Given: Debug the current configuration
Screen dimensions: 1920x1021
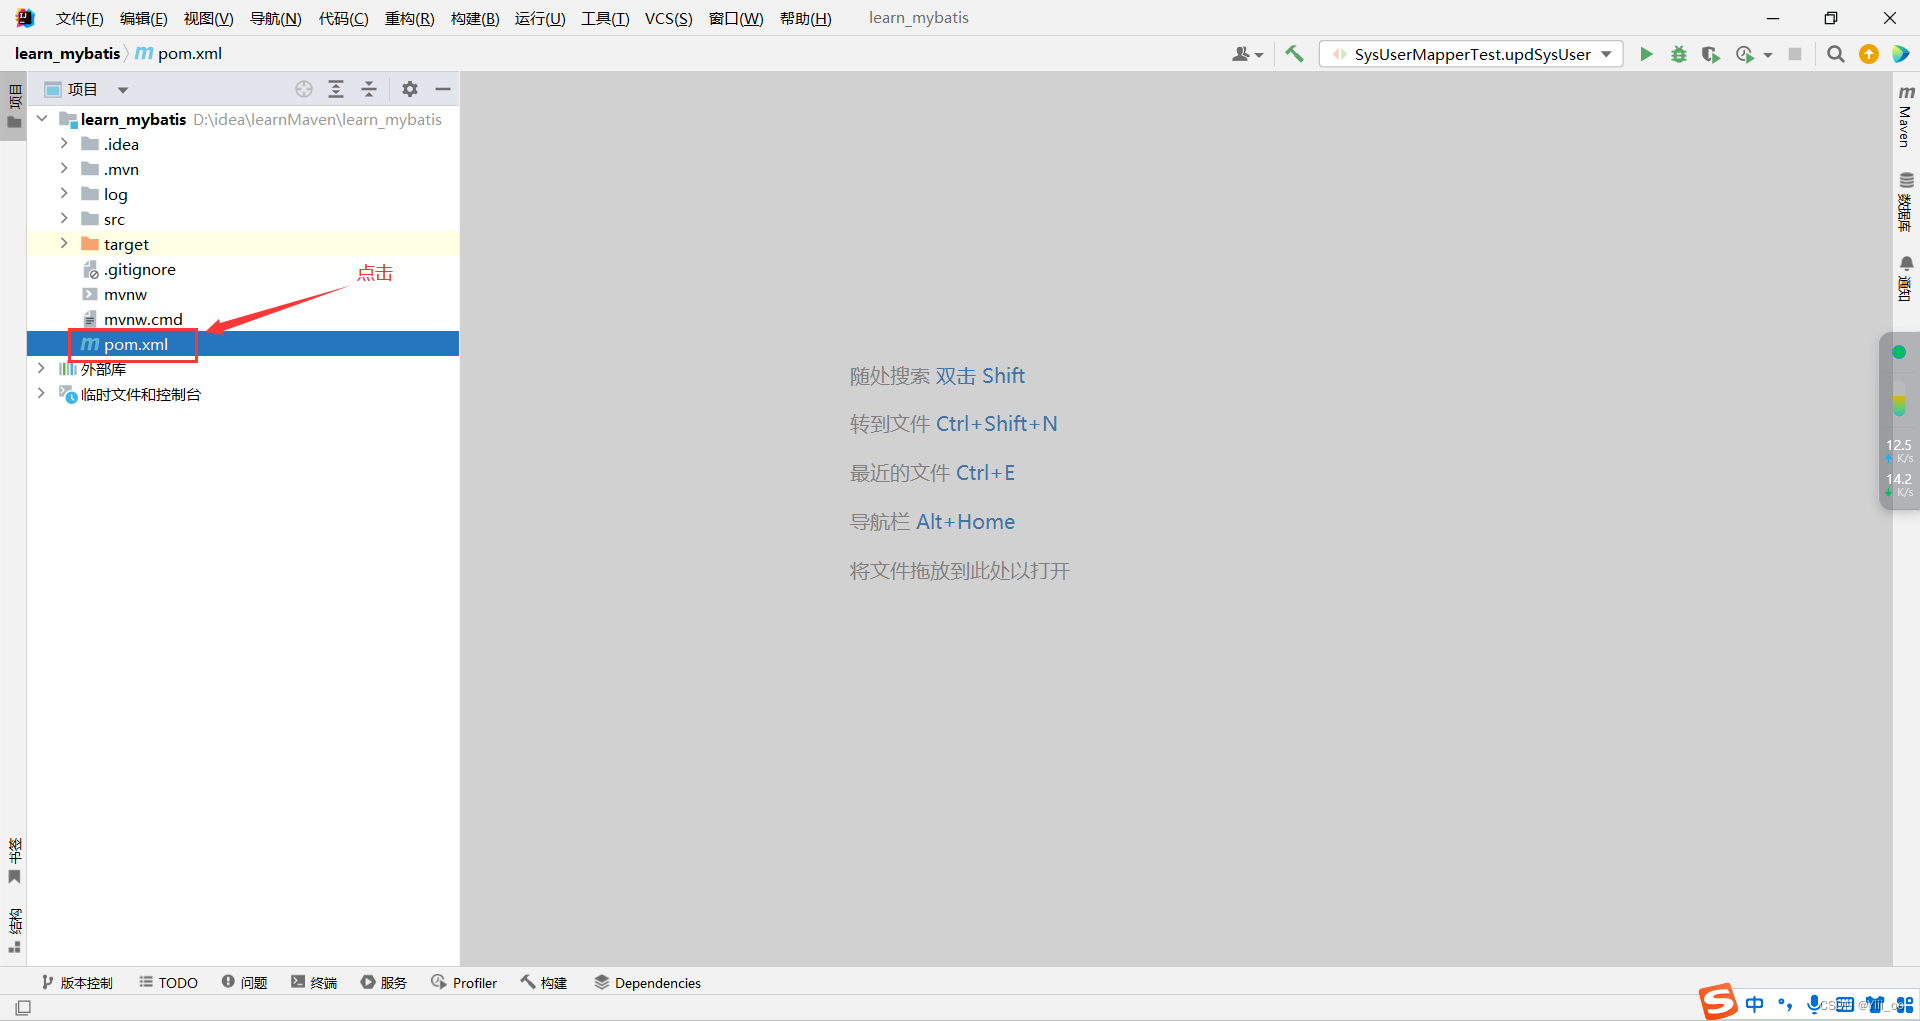Looking at the screenshot, I should (1678, 54).
